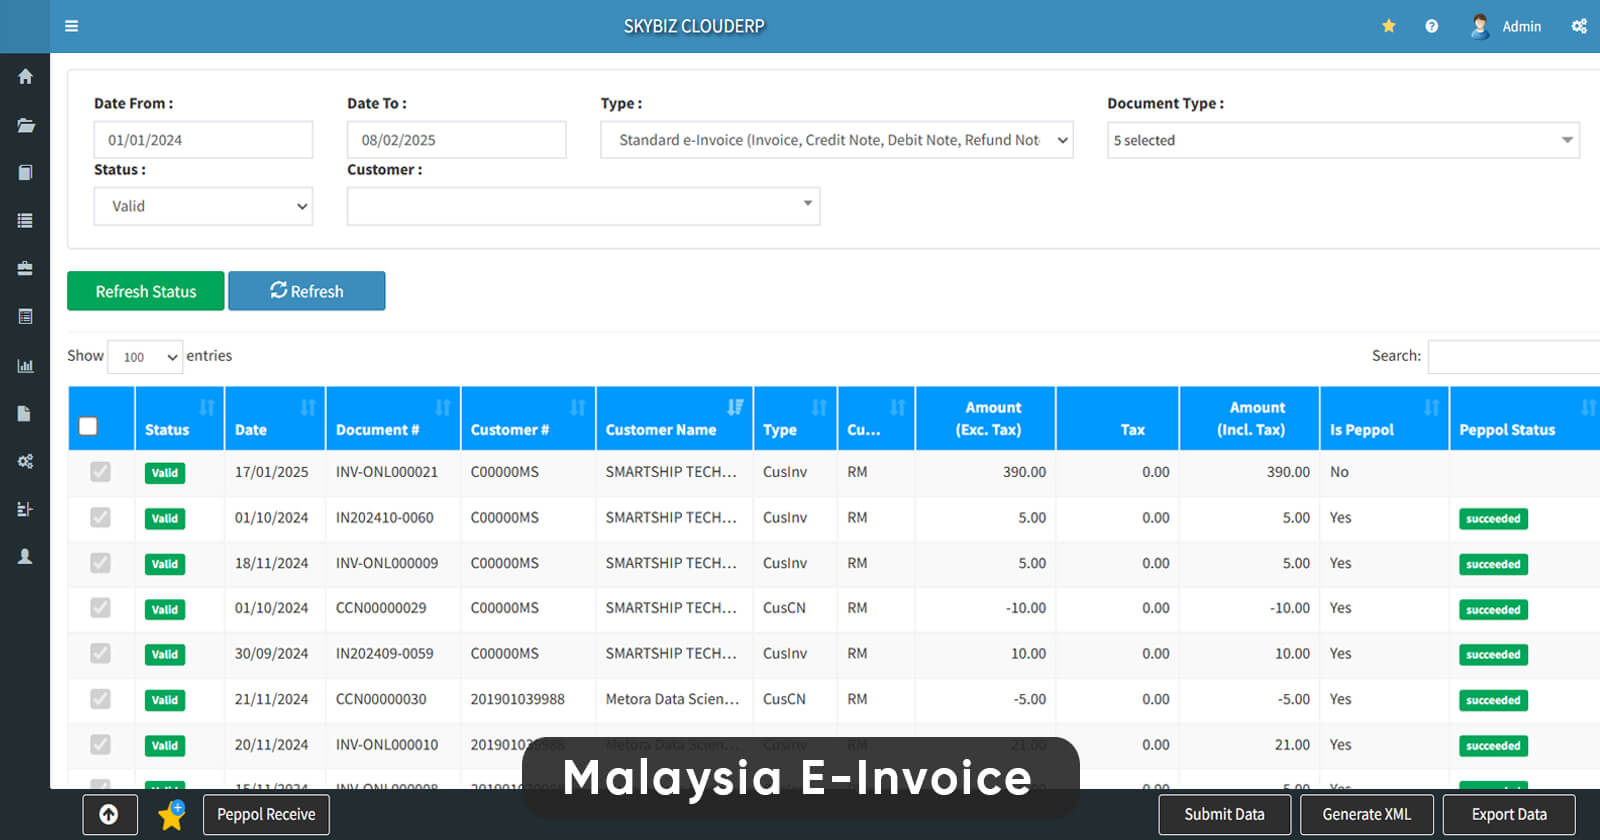Click the favorites star icon in header
1600x840 pixels.
(x=1389, y=26)
